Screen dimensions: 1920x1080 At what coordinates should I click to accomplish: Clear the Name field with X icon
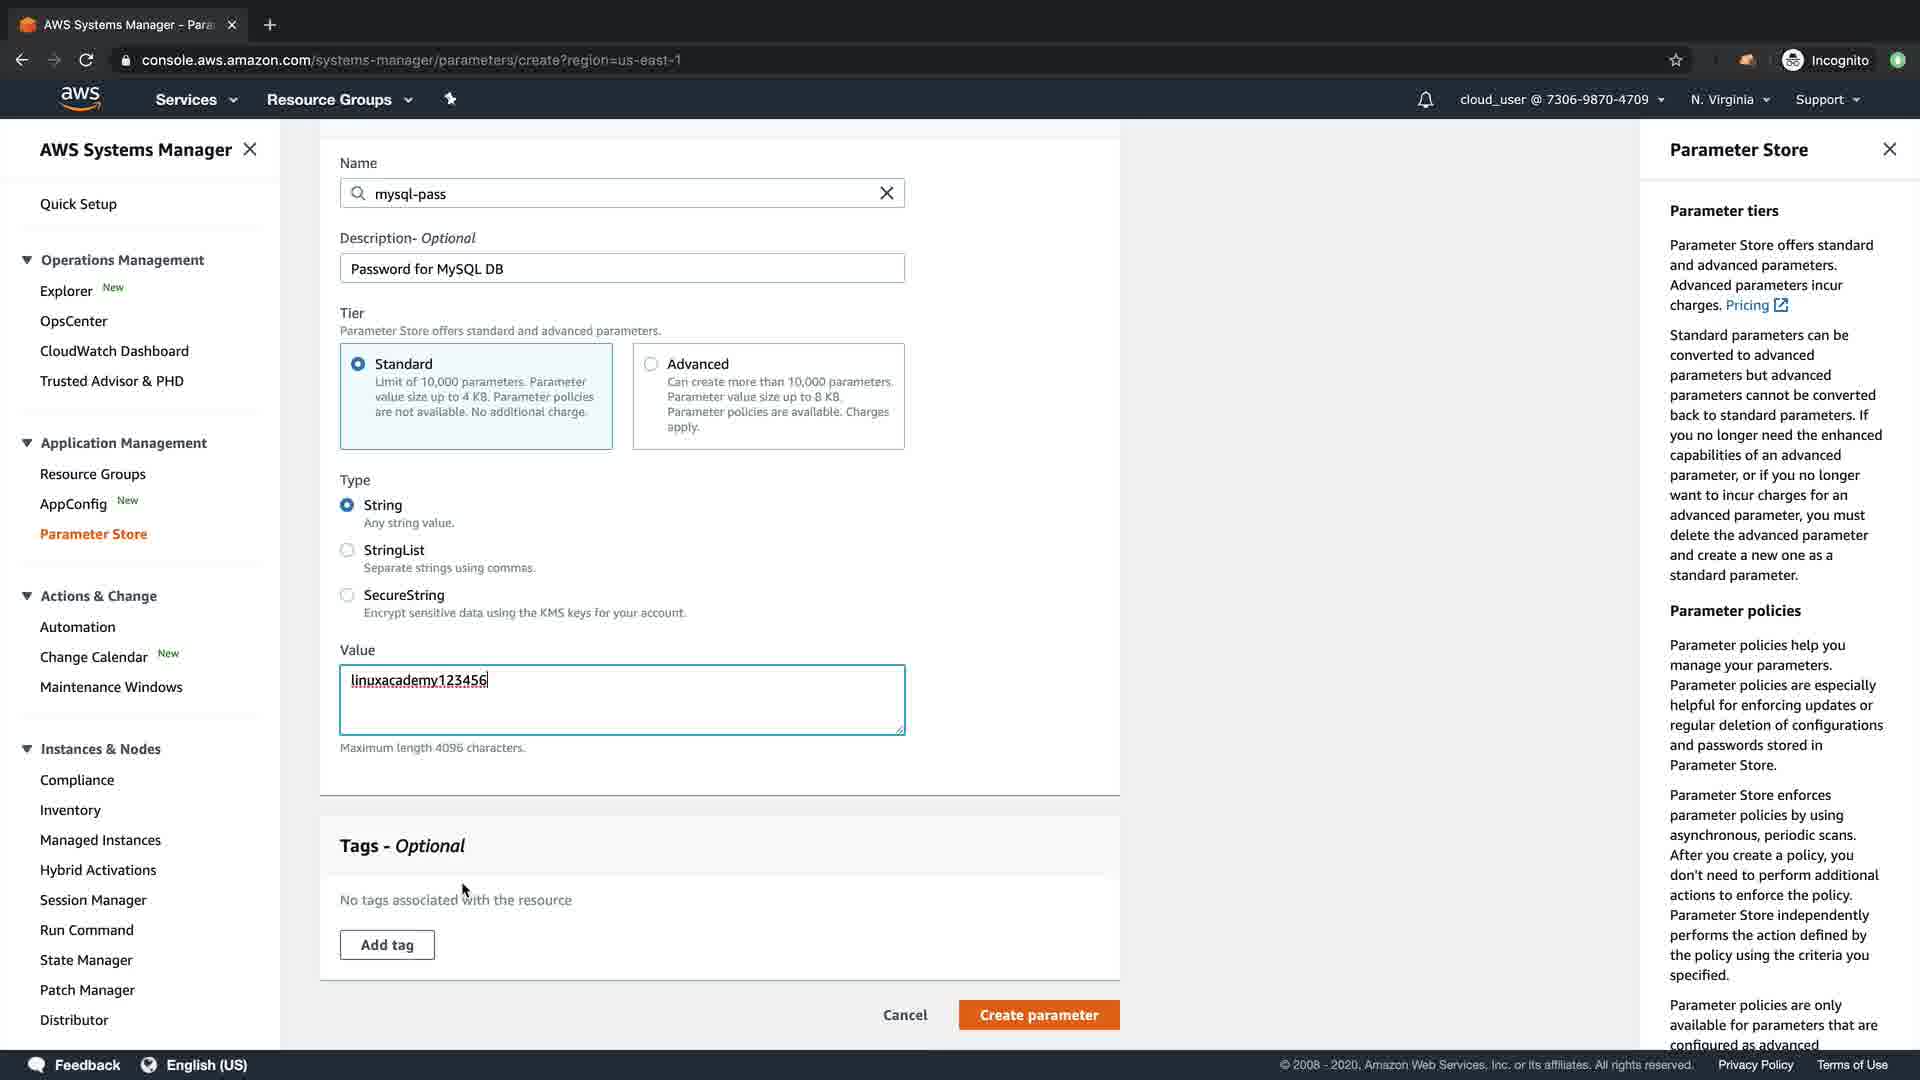click(x=886, y=193)
